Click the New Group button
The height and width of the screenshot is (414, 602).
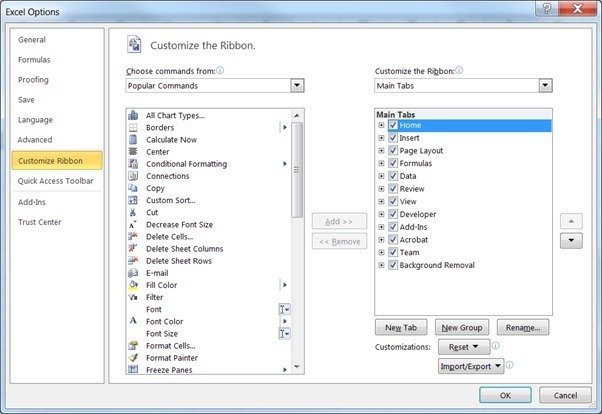[x=462, y=327]
